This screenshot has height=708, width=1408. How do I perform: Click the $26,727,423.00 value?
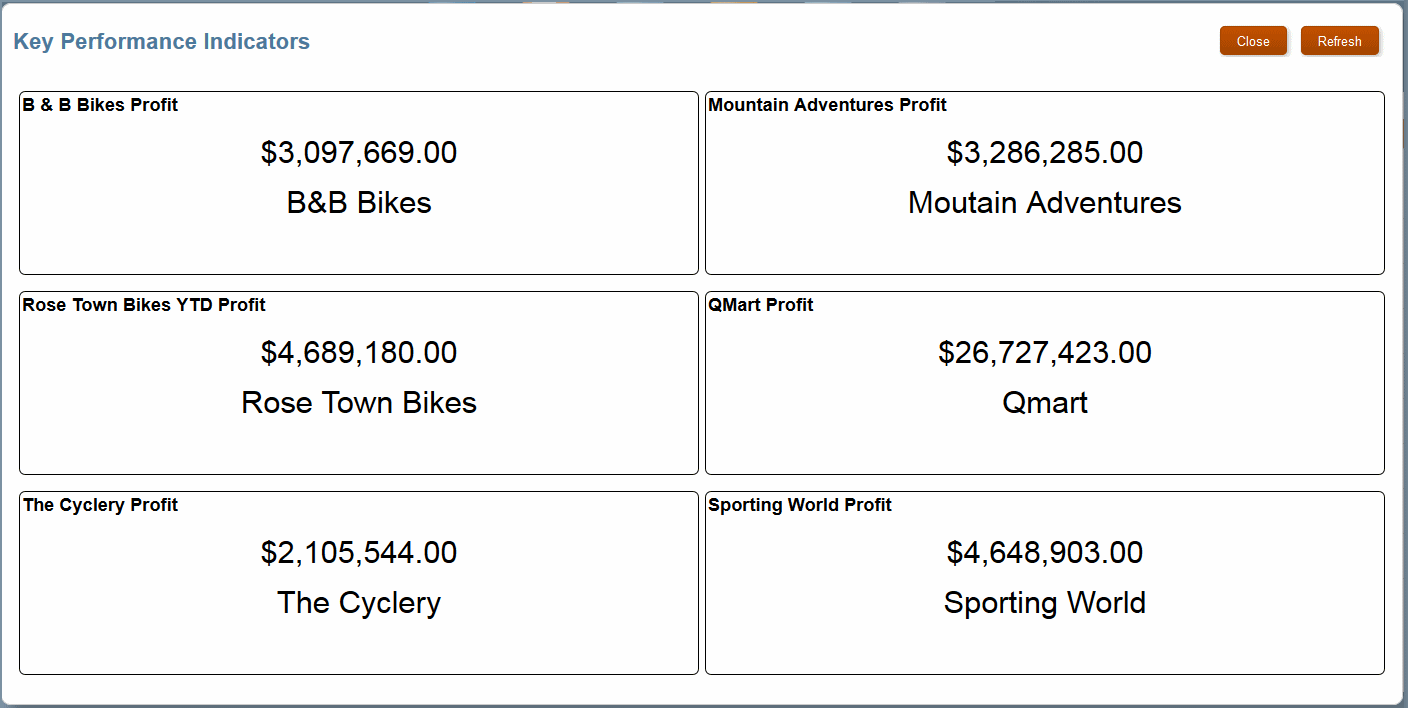click(1045, 353)
